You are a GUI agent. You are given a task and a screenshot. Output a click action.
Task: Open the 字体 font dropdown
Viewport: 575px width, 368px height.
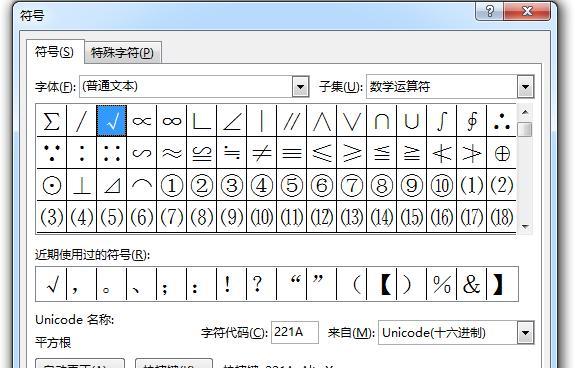(300, 87)
